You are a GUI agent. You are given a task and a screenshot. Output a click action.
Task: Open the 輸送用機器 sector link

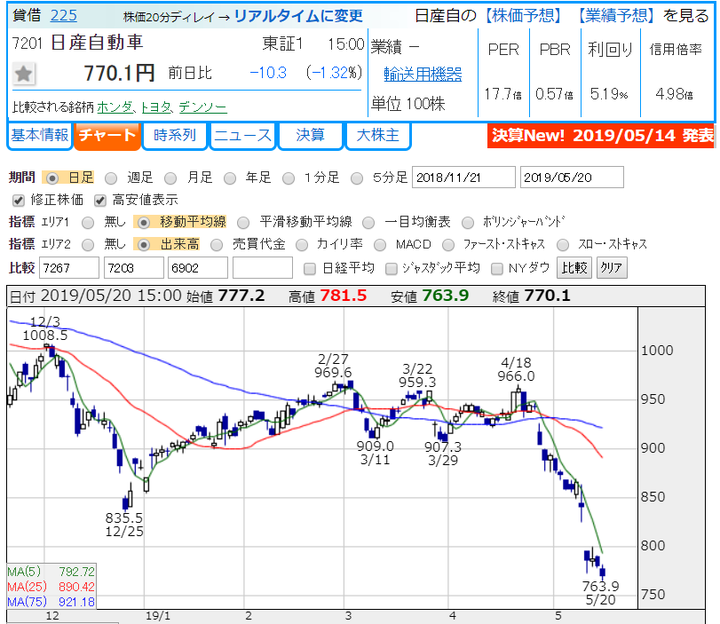422,74
